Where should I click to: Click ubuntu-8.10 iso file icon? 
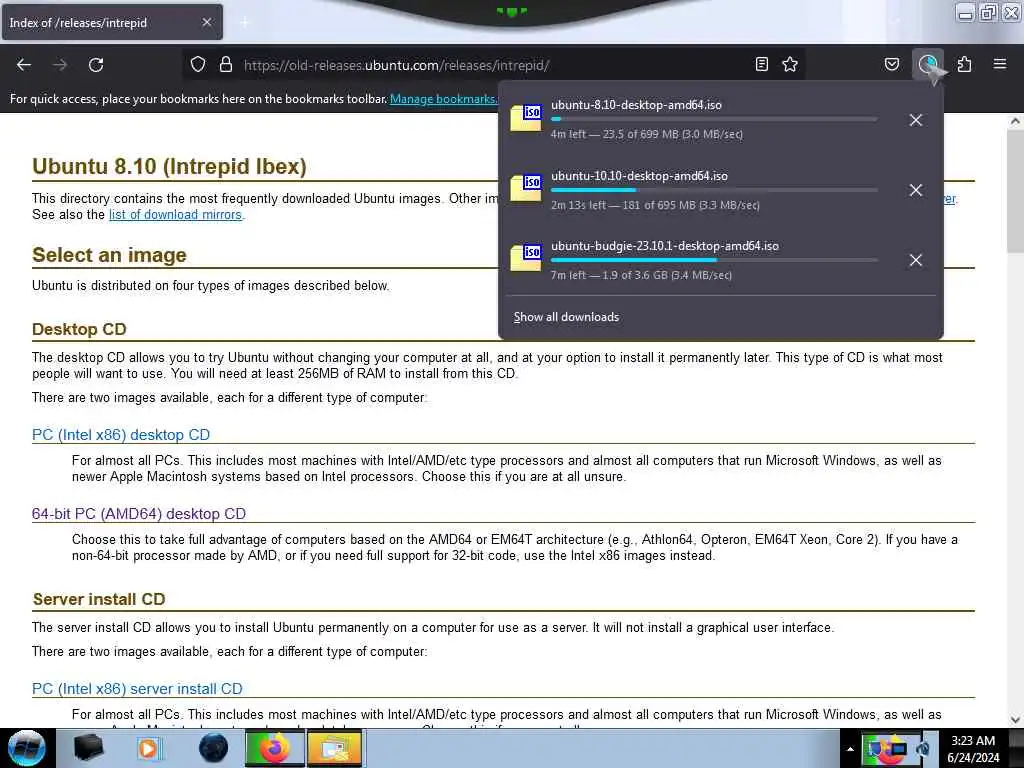526,118
